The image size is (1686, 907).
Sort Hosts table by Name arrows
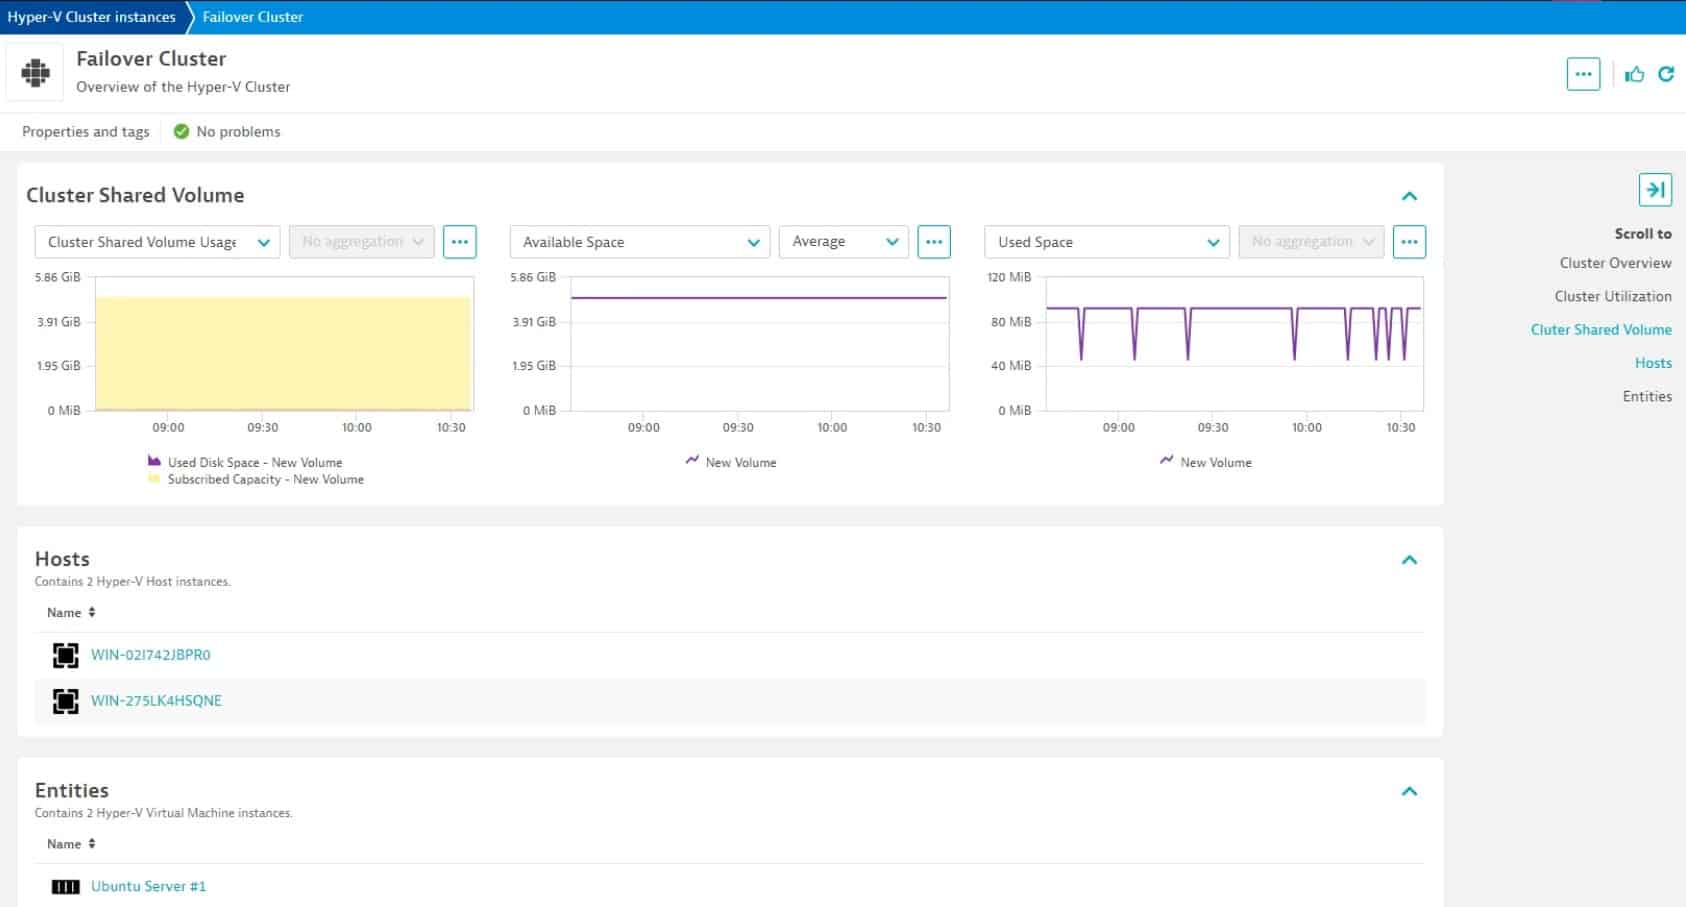pos(92,612)
